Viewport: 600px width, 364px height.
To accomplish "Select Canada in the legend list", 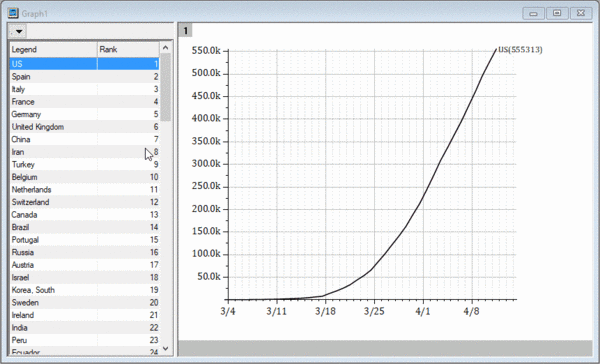I will 85,215.
